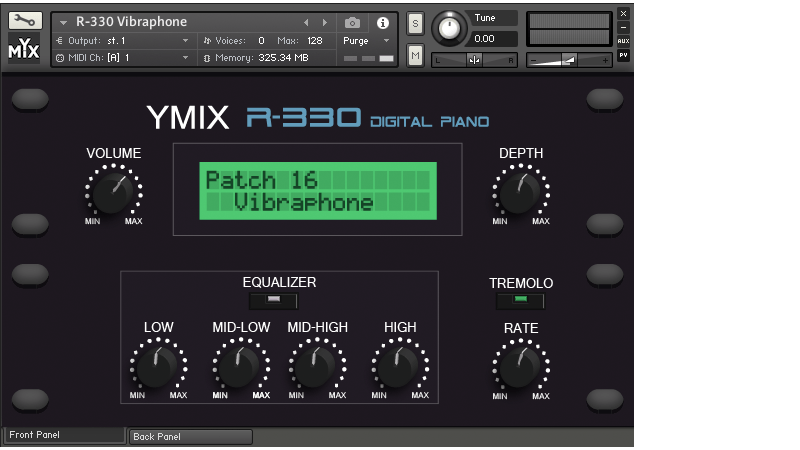Click the output level meter display
Image resolution: width=800 pixels, height=450 pixels.
pyautogui.click(x=569, y=29)
